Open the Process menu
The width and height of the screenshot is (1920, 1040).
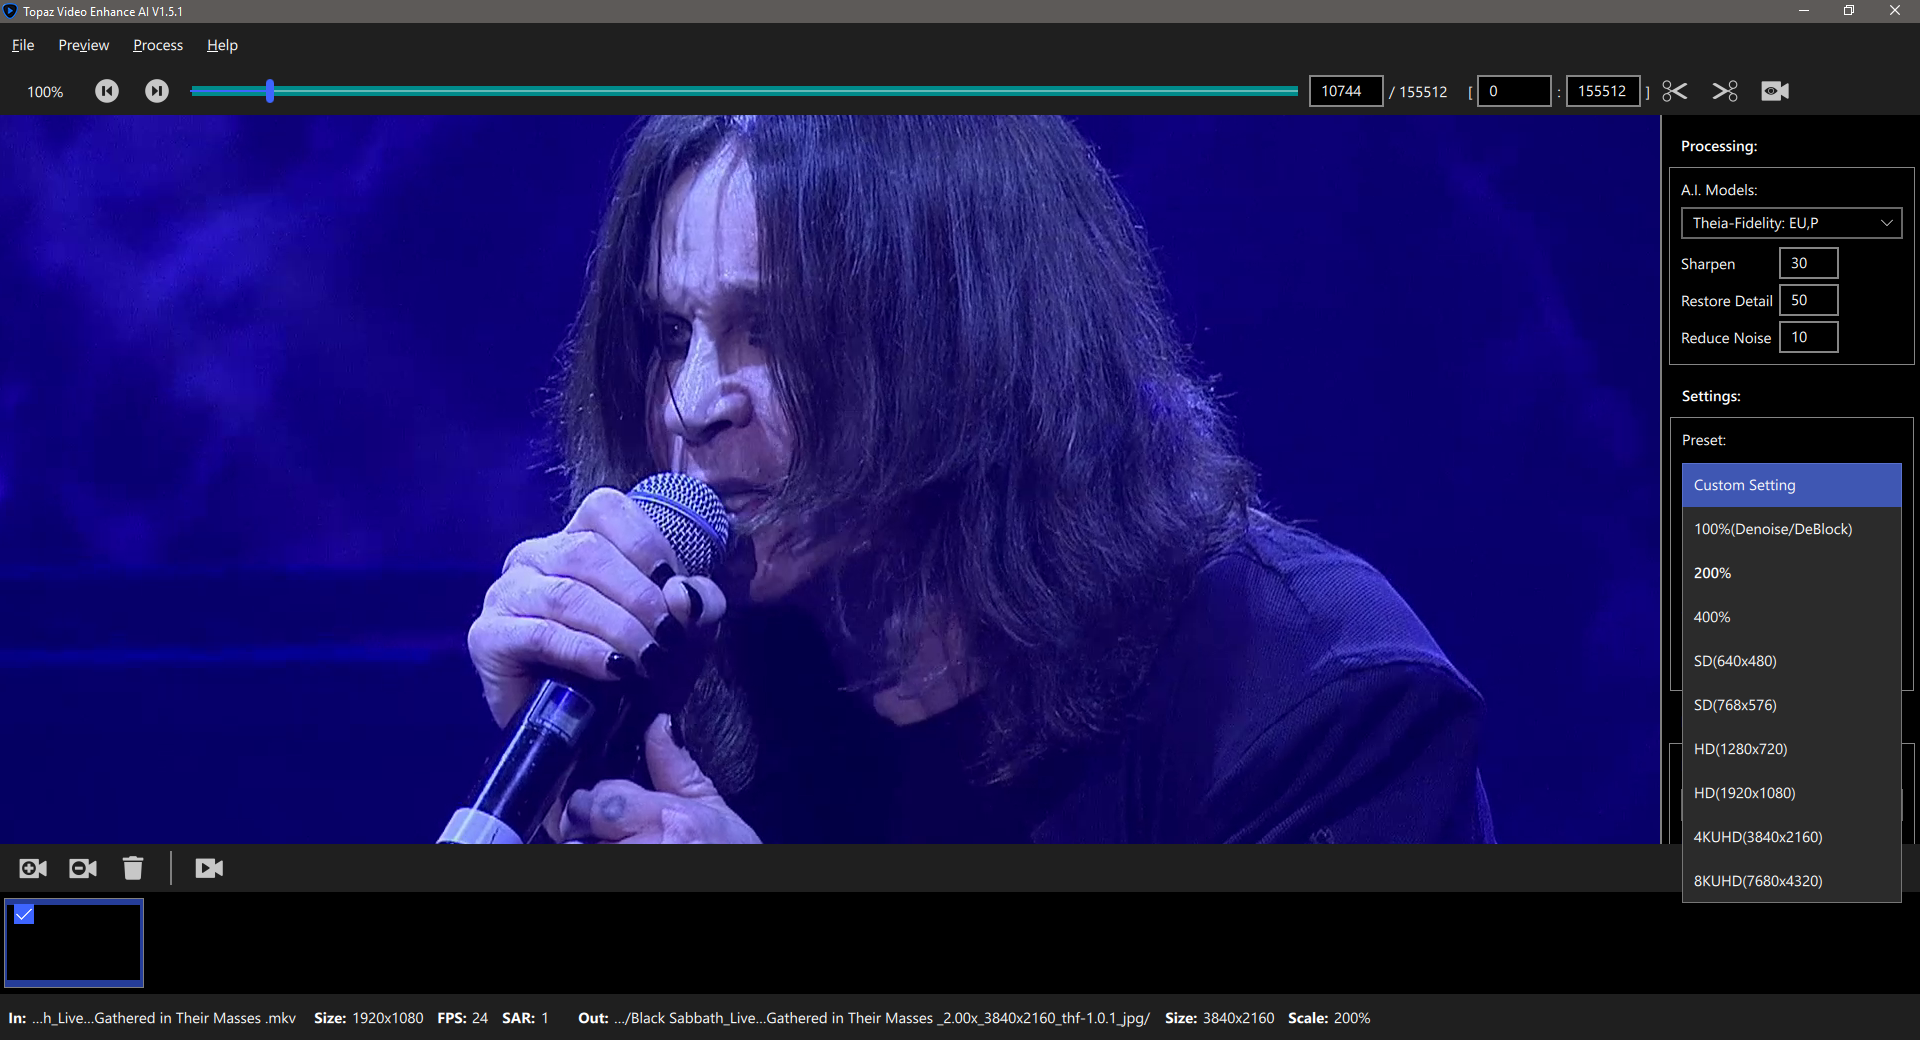158,45
